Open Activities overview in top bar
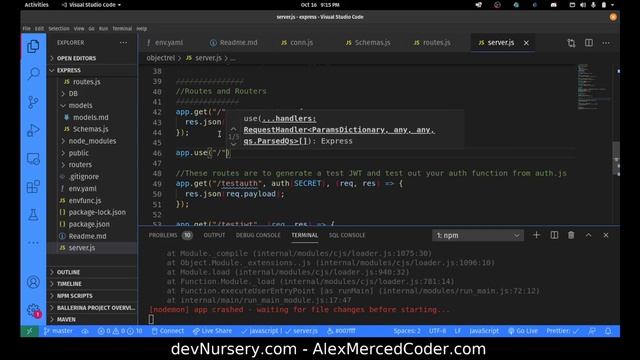 tap(36, 5)
